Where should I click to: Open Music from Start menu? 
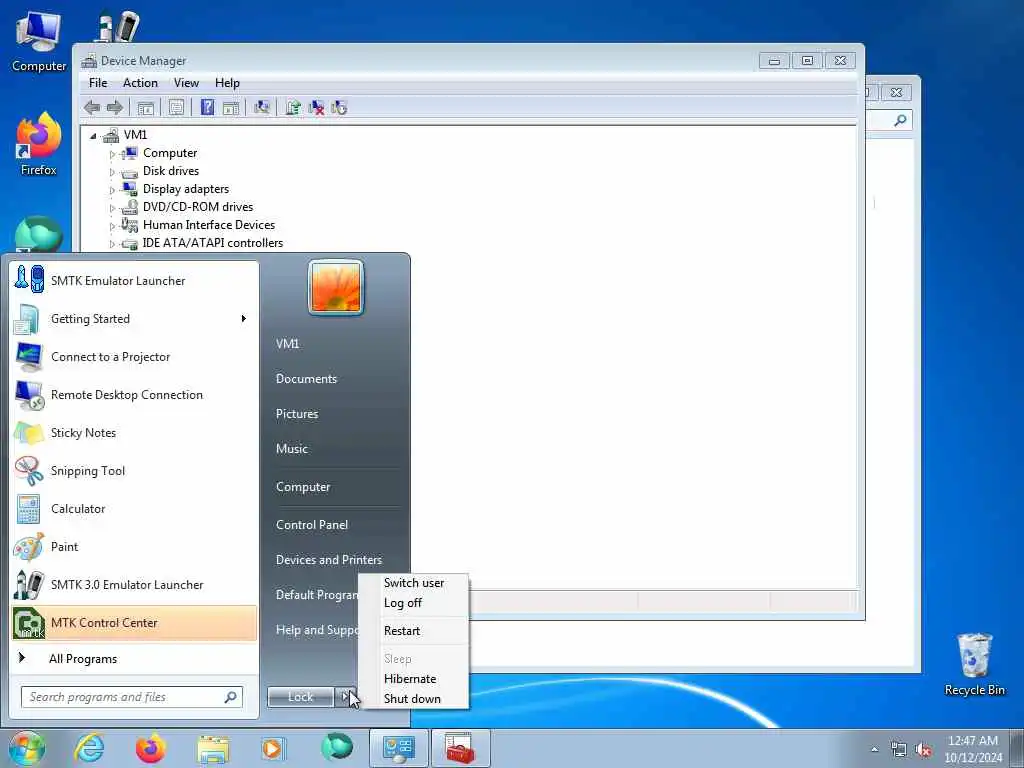(x=291, y=449)
